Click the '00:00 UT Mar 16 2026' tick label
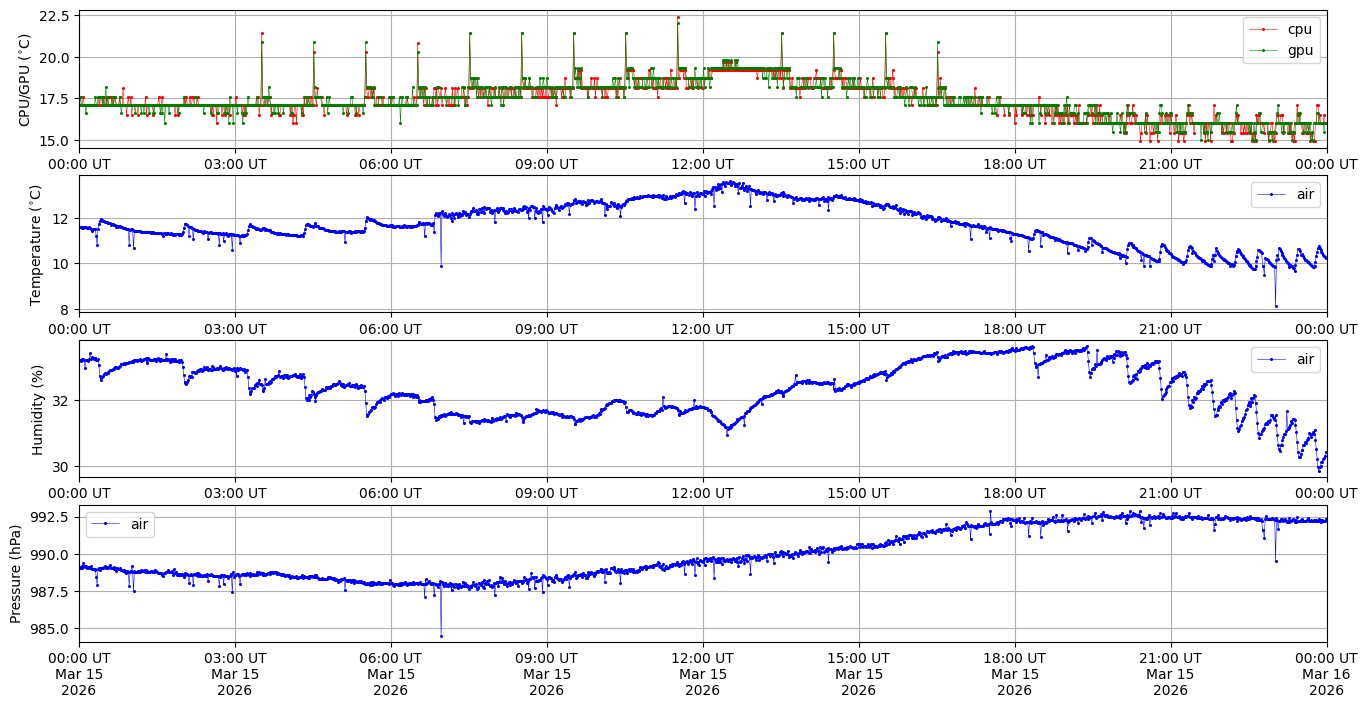This screenshot has width=1367, height=708. tap(1326, 674)
